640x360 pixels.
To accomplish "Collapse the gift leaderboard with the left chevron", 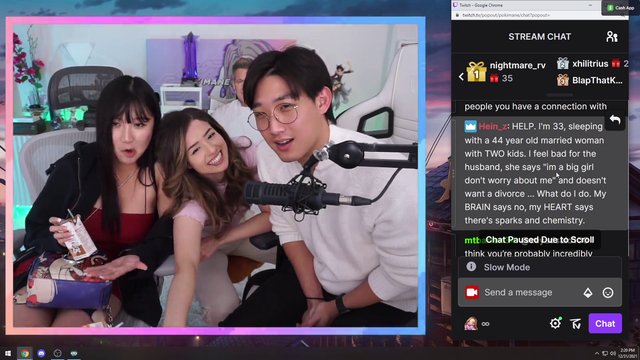I will [461, 76].
